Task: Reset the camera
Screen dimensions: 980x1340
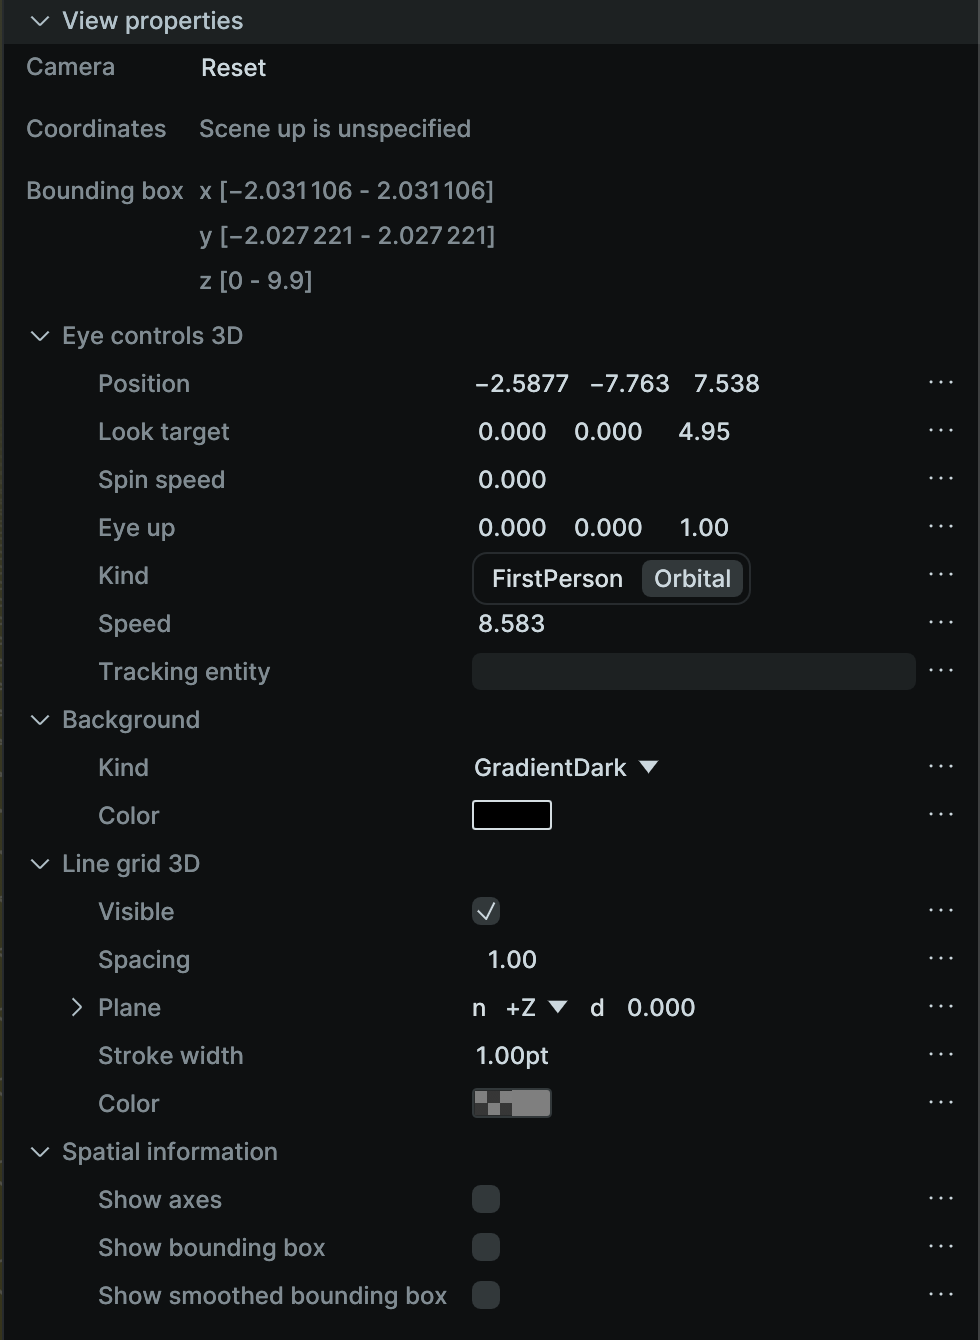Action: click(x=233, y=67)
